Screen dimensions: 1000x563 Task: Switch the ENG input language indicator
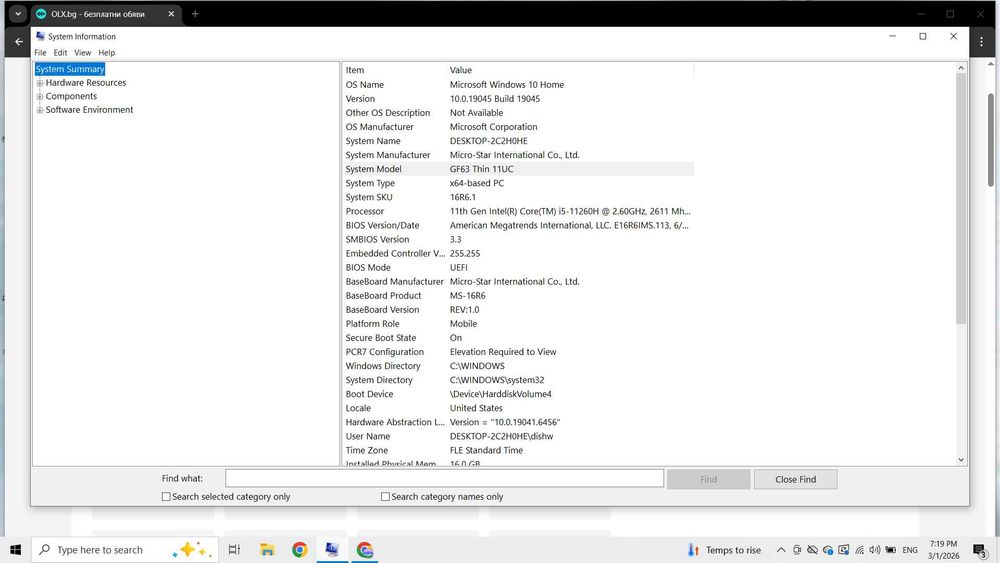point(910,550)
